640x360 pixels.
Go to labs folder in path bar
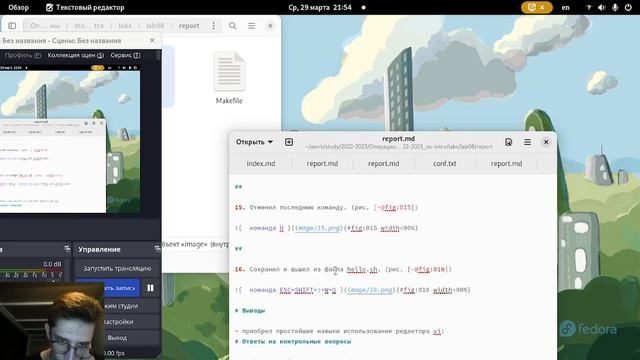[x=125, y=26]
